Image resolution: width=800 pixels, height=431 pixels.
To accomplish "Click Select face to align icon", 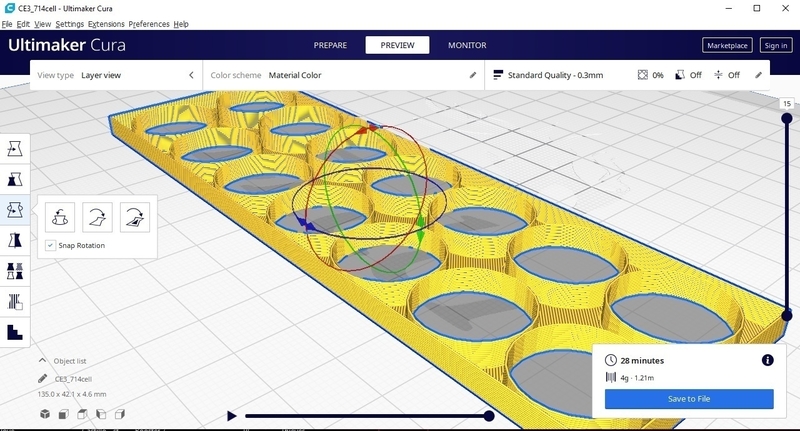I will click(135, 215).
